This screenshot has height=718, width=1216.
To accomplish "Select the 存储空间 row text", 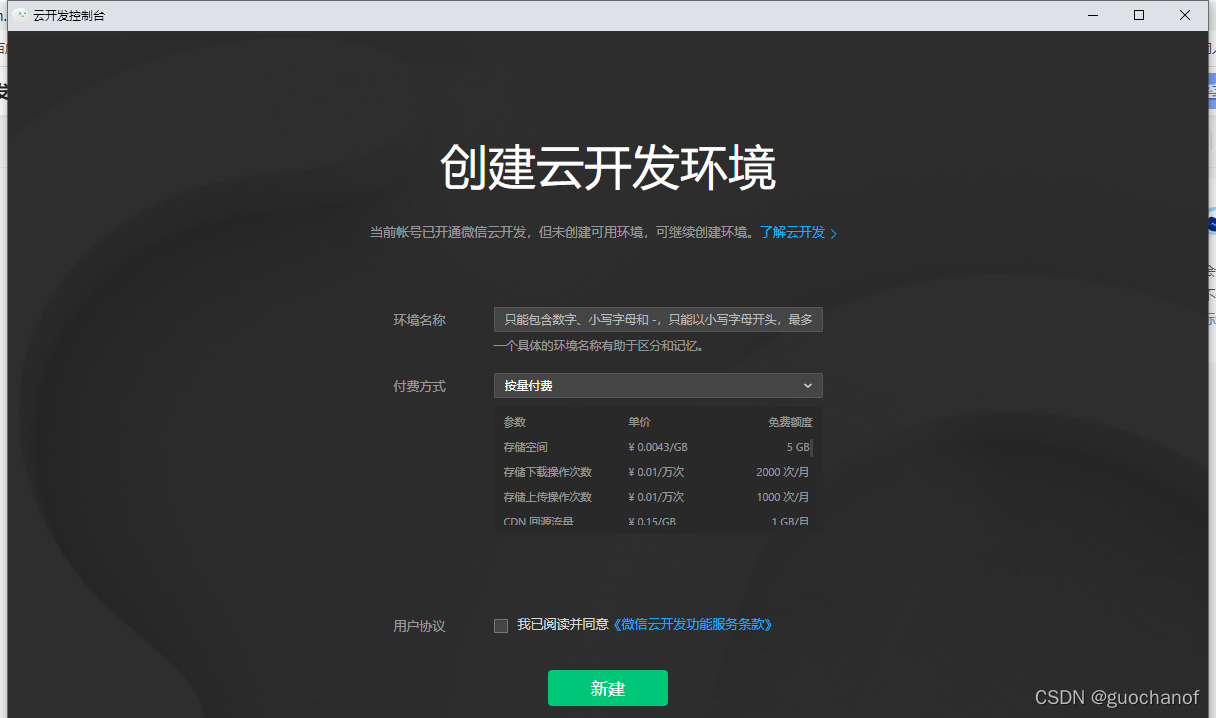I will coord(526,448).
